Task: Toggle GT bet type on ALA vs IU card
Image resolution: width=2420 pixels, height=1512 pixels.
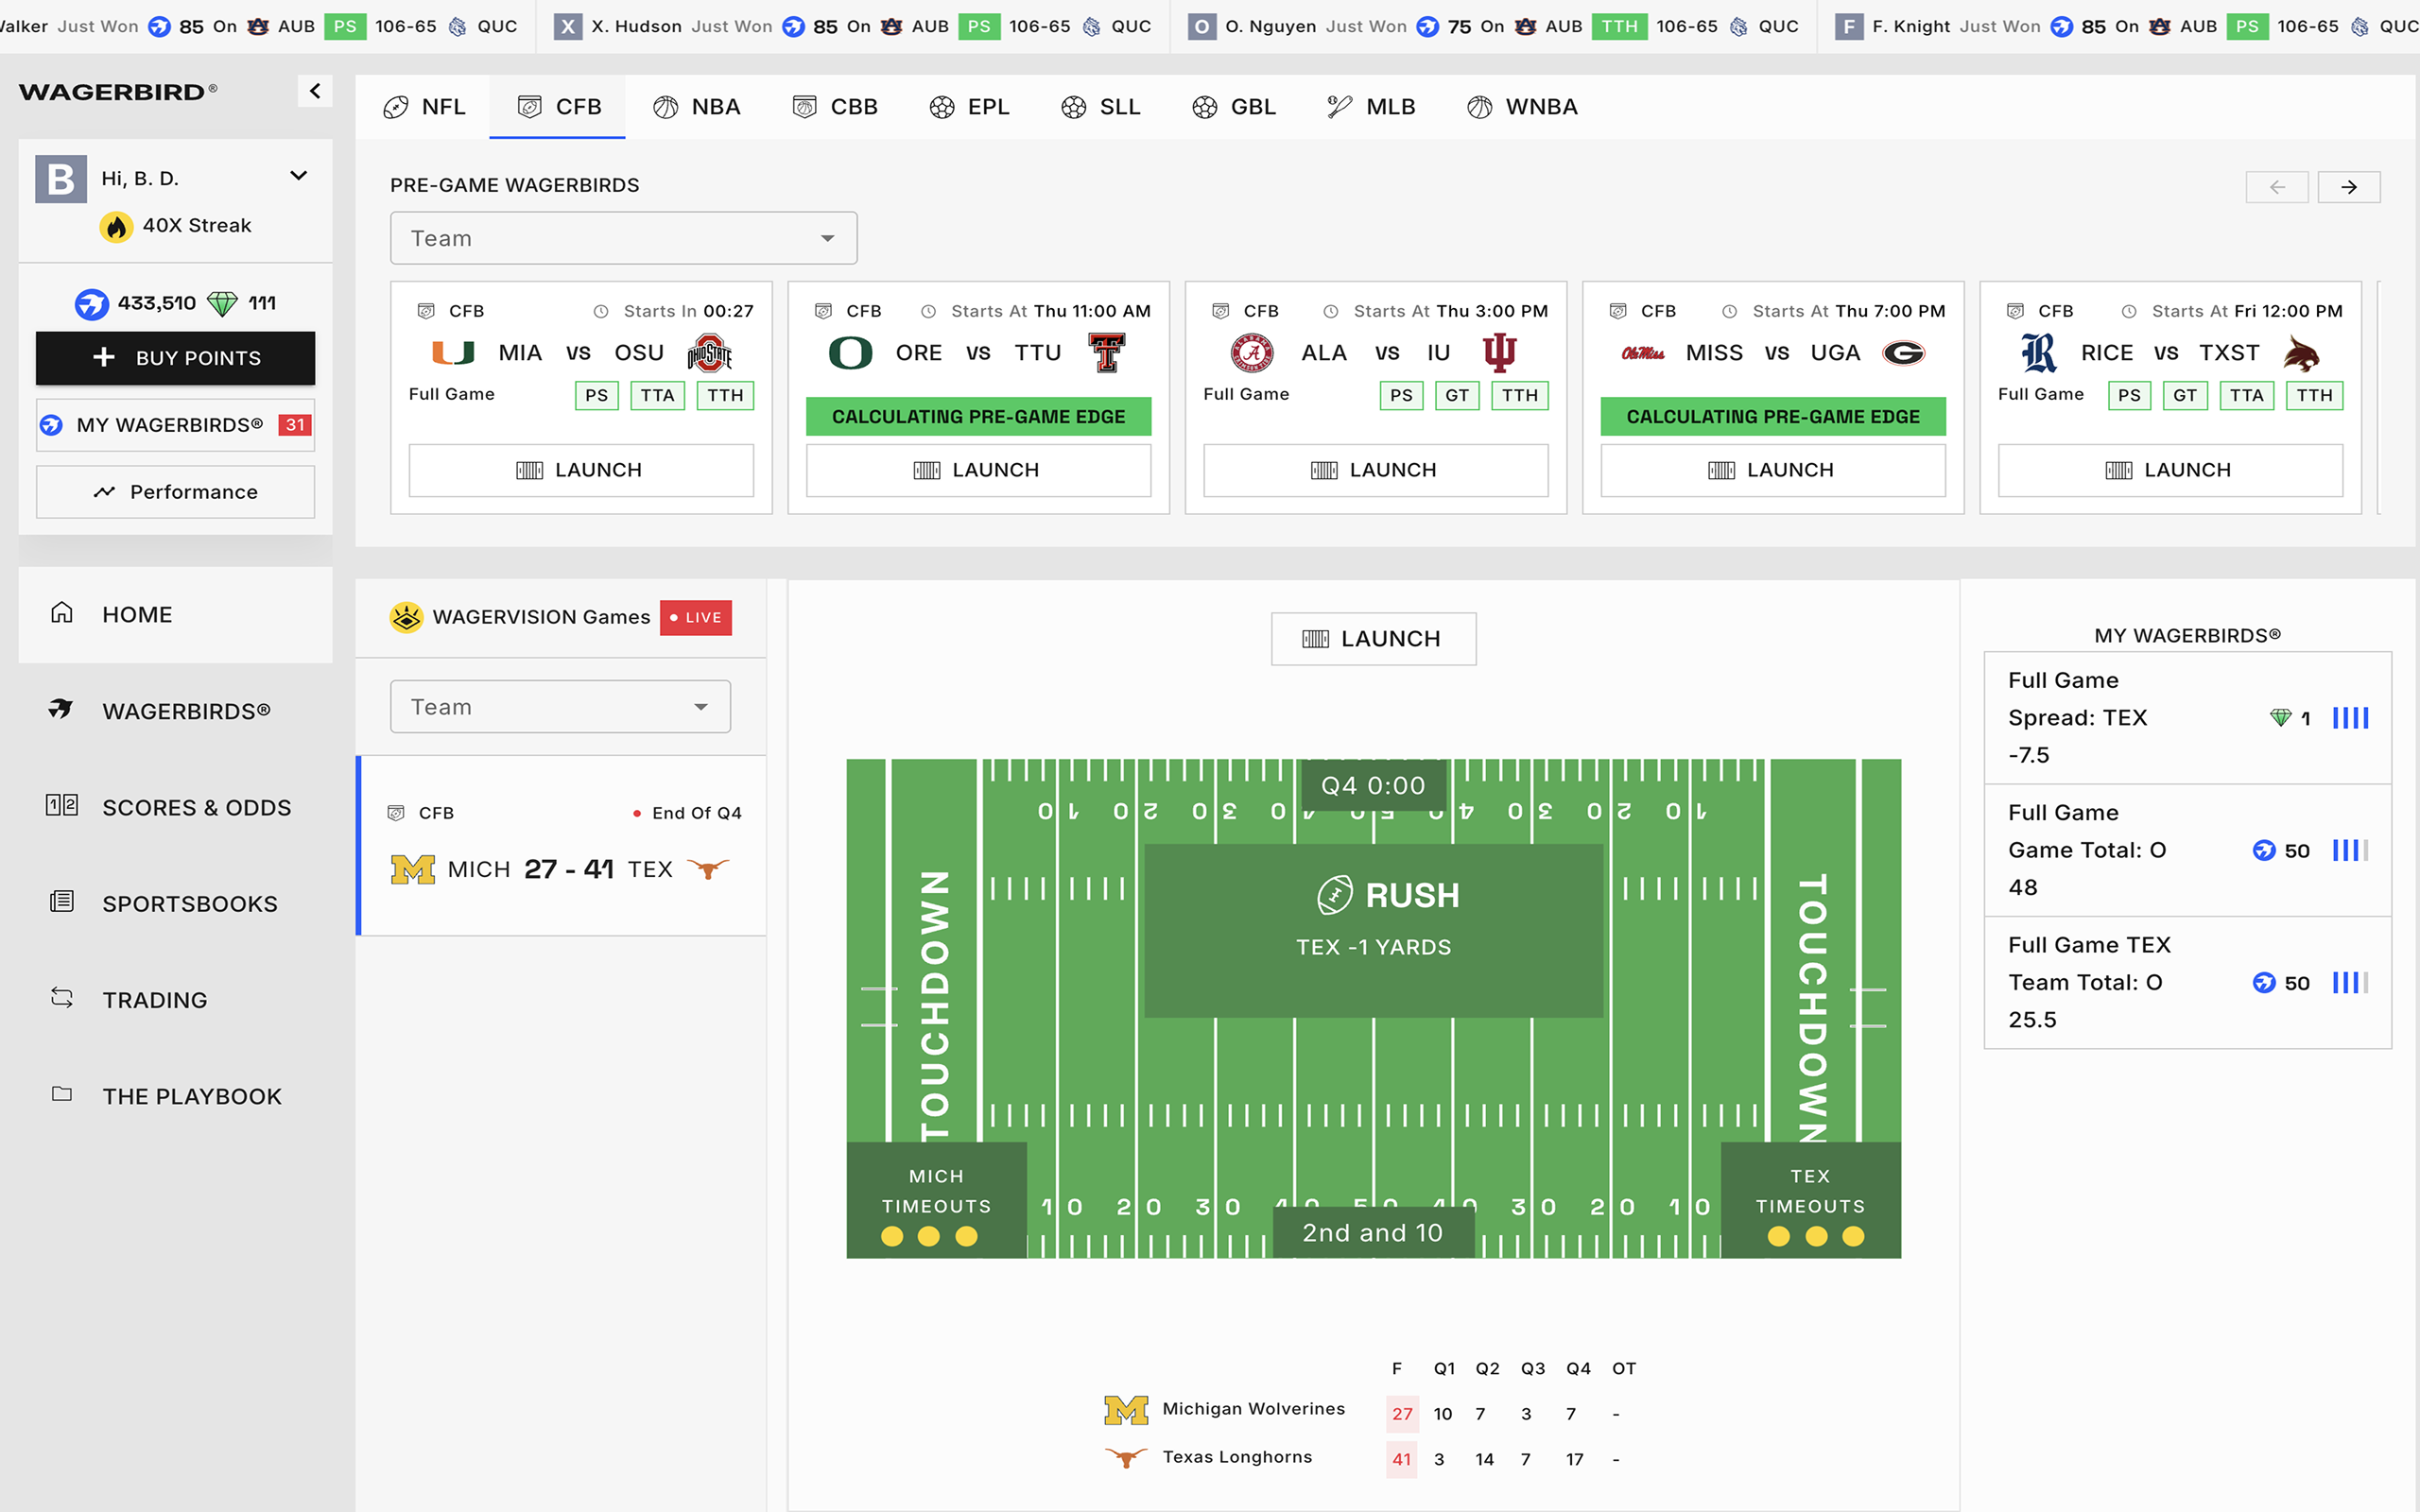Action: coord(1457,396)
